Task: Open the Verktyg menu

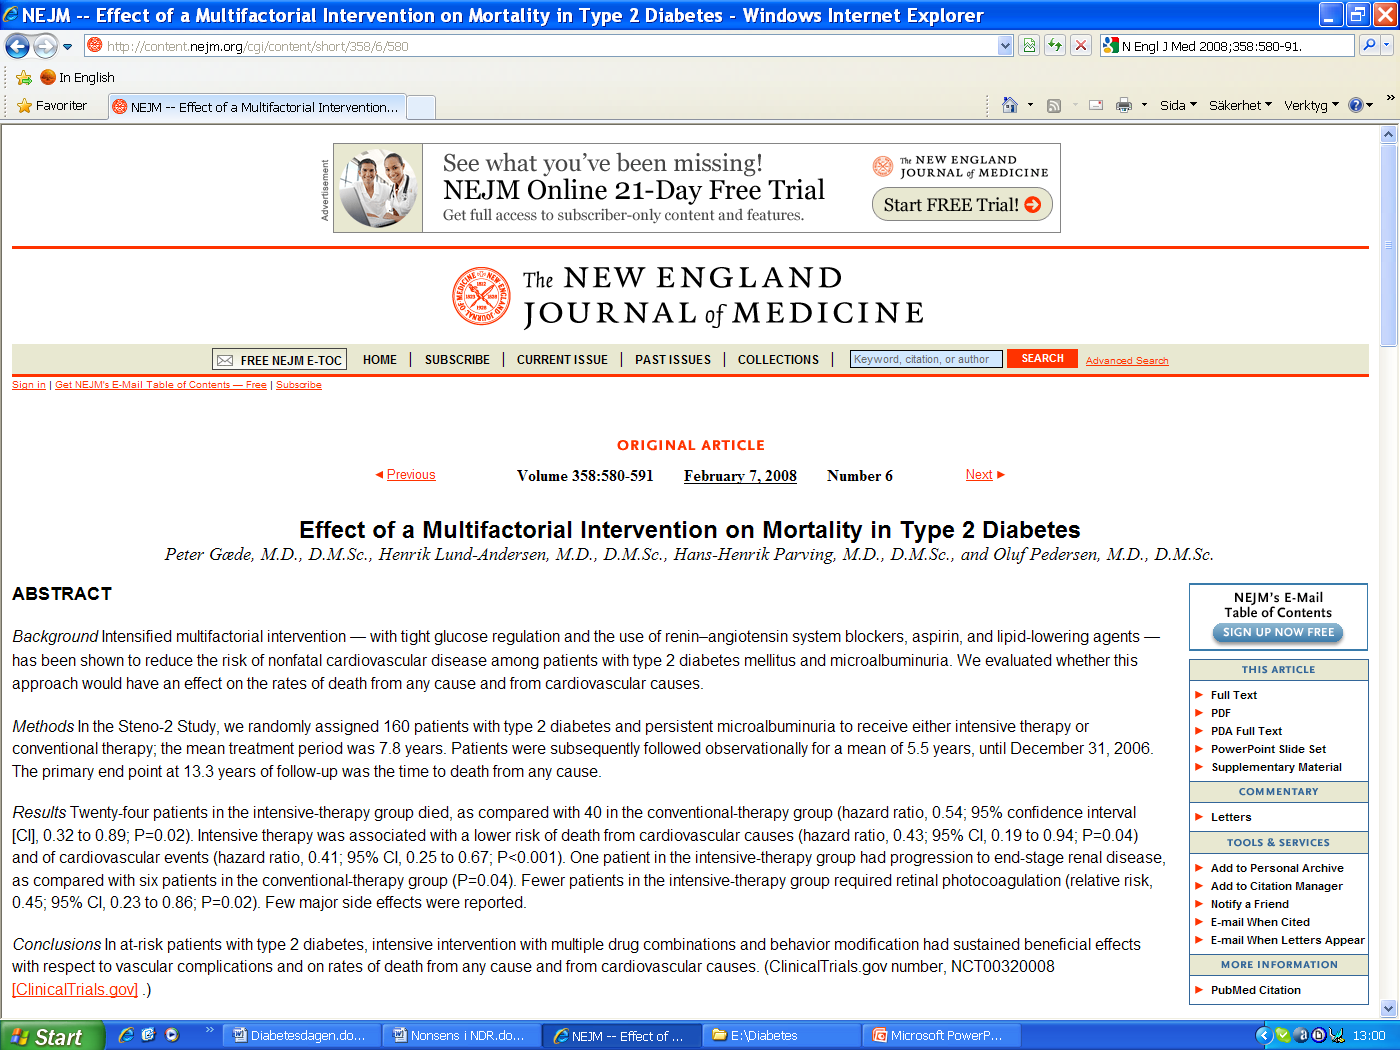Action: click(1311, 105)
